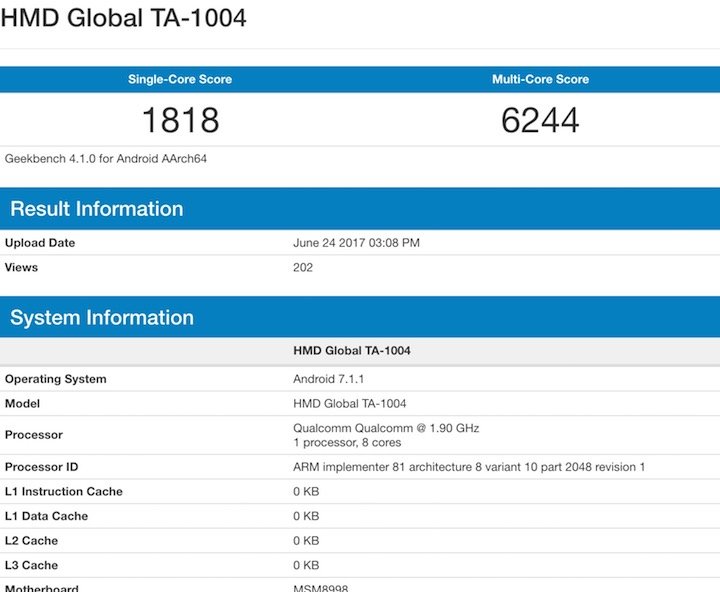720x592 pixels.
Task: Click the L3 Cache label
Action: pyautogui.click(x=31, y=565)
